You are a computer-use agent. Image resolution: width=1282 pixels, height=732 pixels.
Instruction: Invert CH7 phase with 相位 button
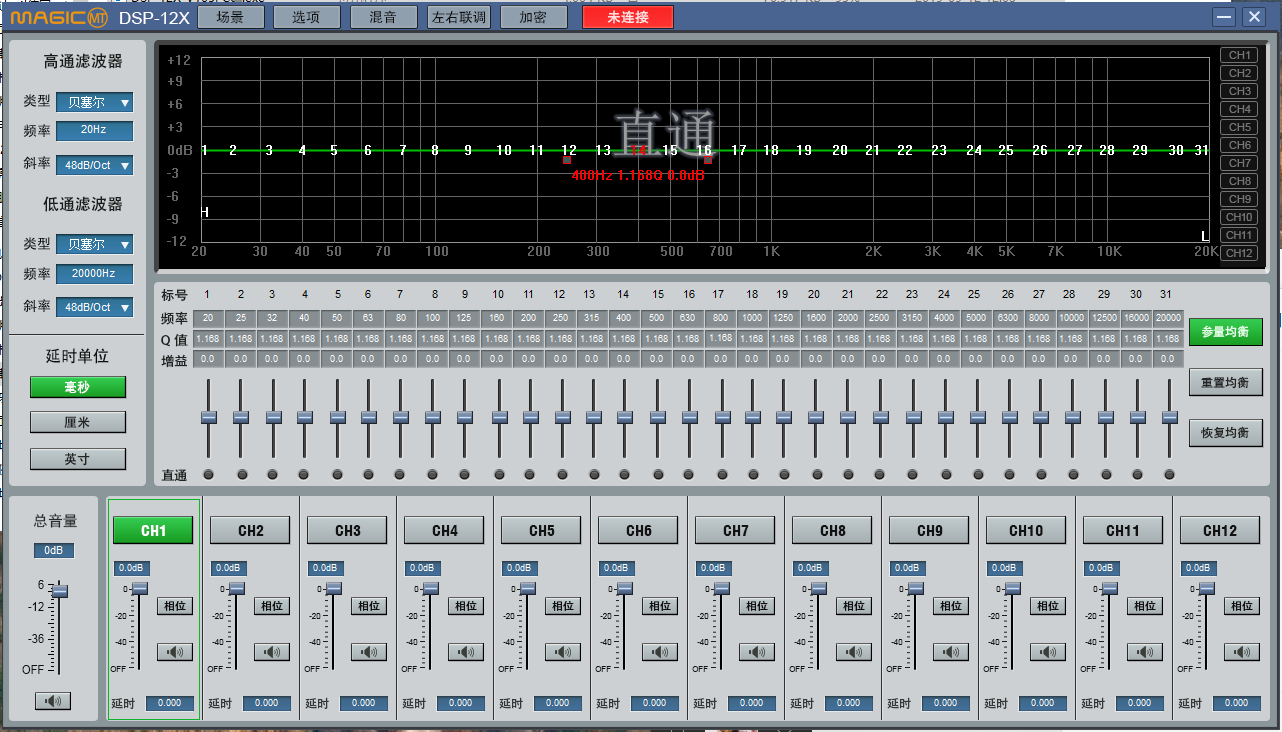point(757,605)
